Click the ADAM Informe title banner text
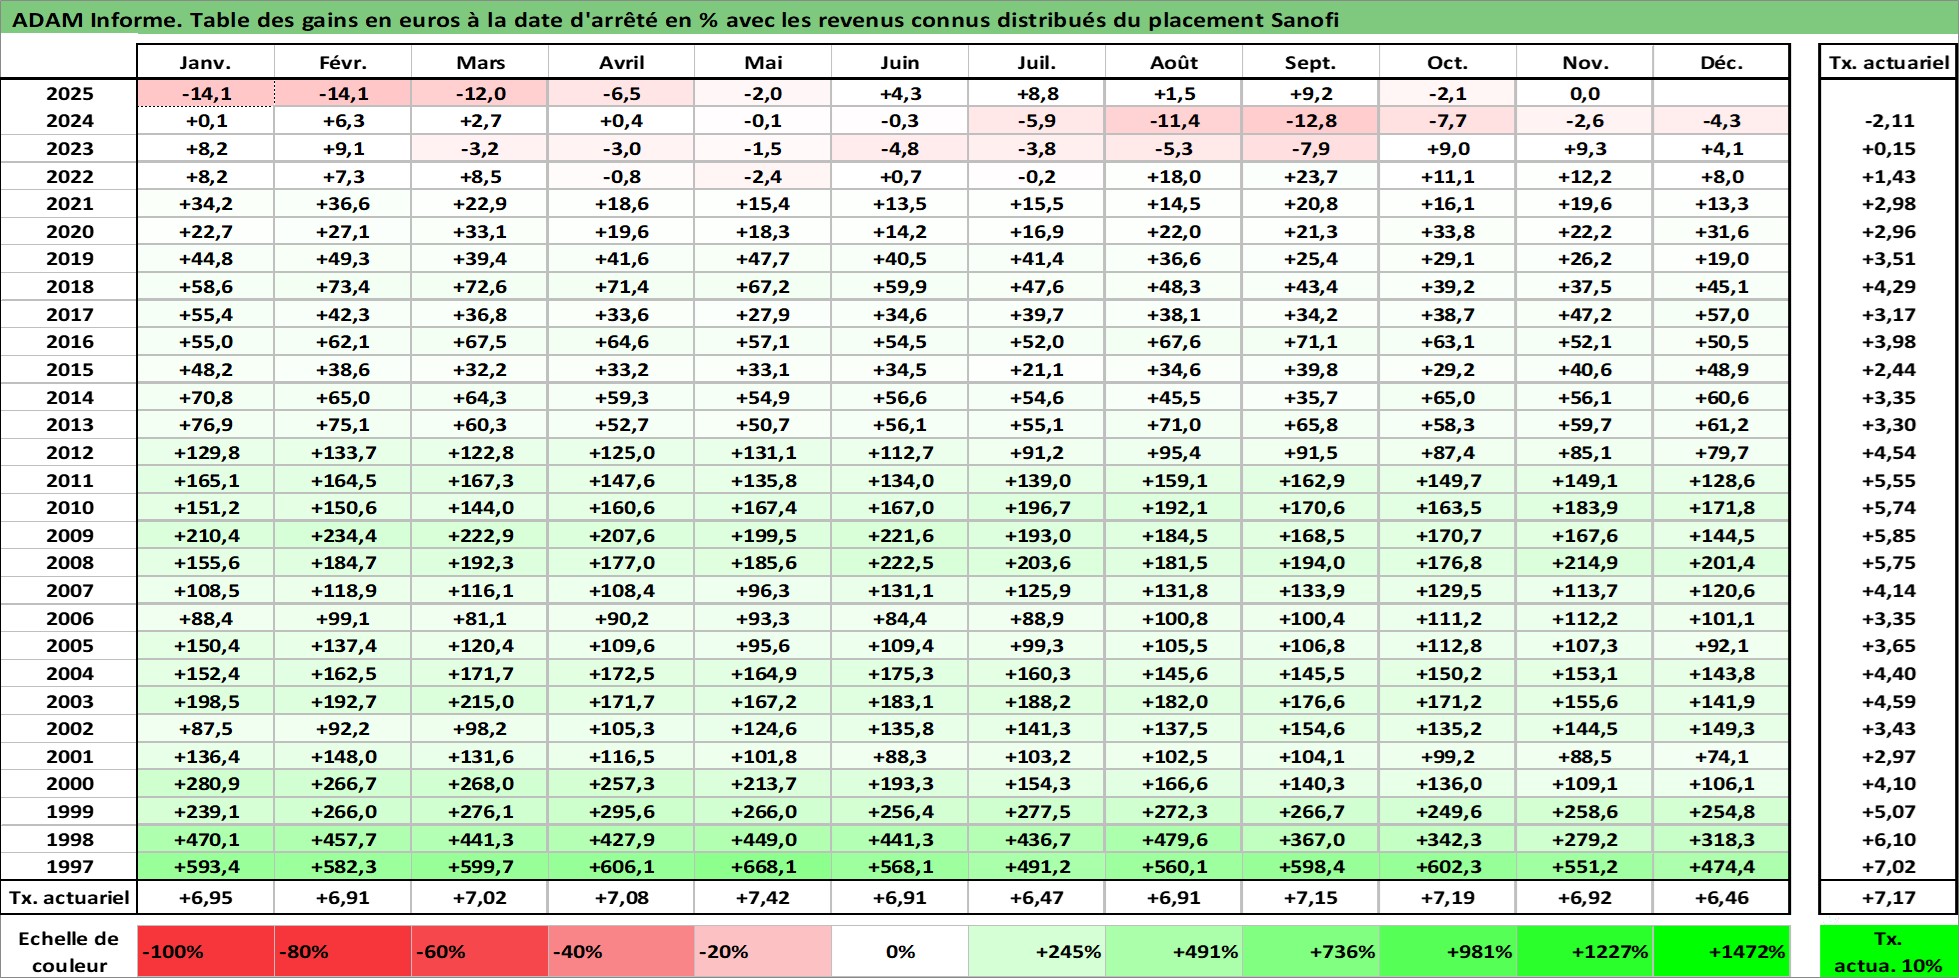This screenshot has width=1959, height=978. (675, 19)
